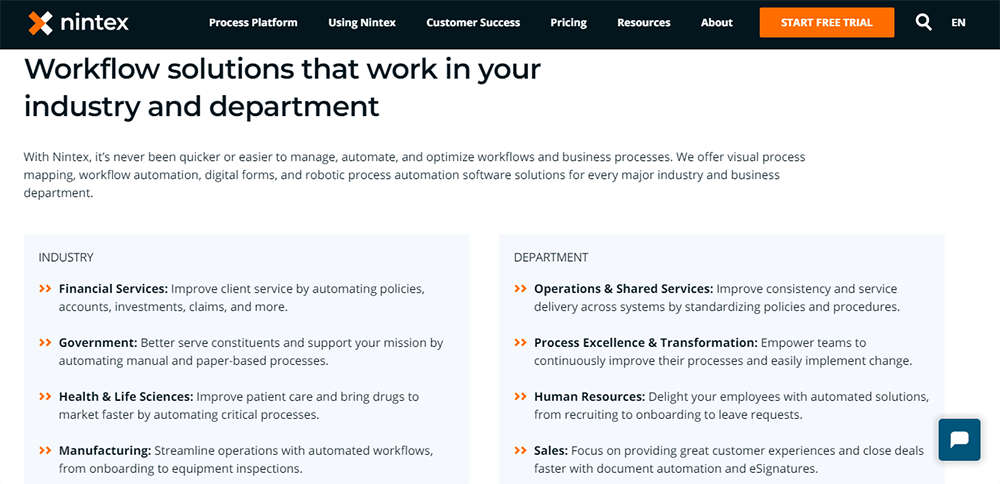
Task: Click the arrows icon beside Manufacturing
Action: (45, 451)
